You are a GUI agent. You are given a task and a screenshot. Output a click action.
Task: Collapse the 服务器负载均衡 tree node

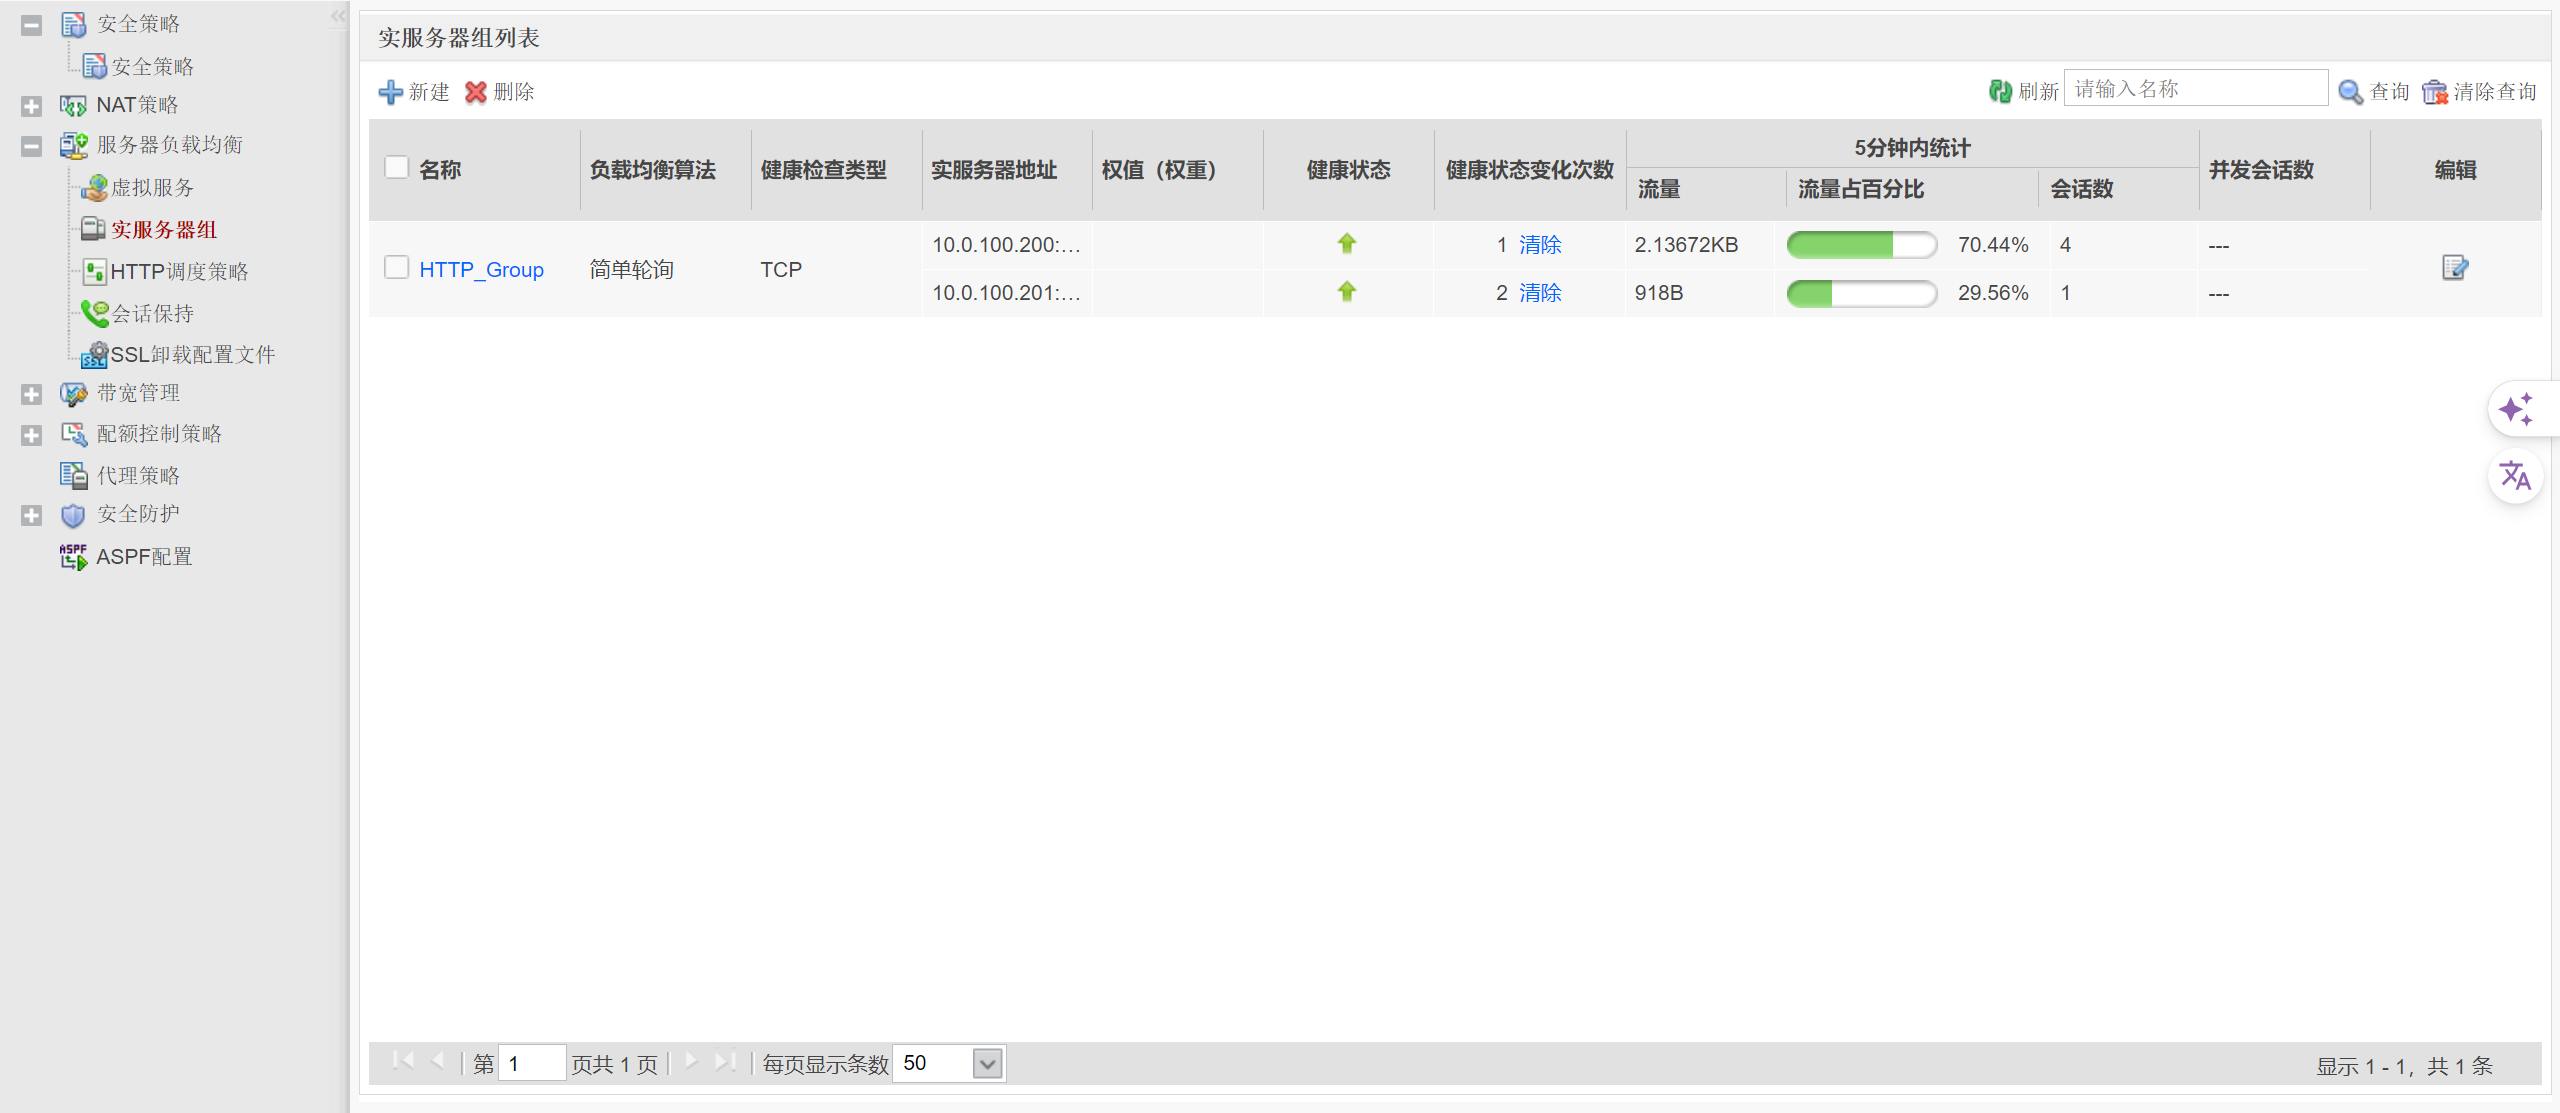click(31, 146)
